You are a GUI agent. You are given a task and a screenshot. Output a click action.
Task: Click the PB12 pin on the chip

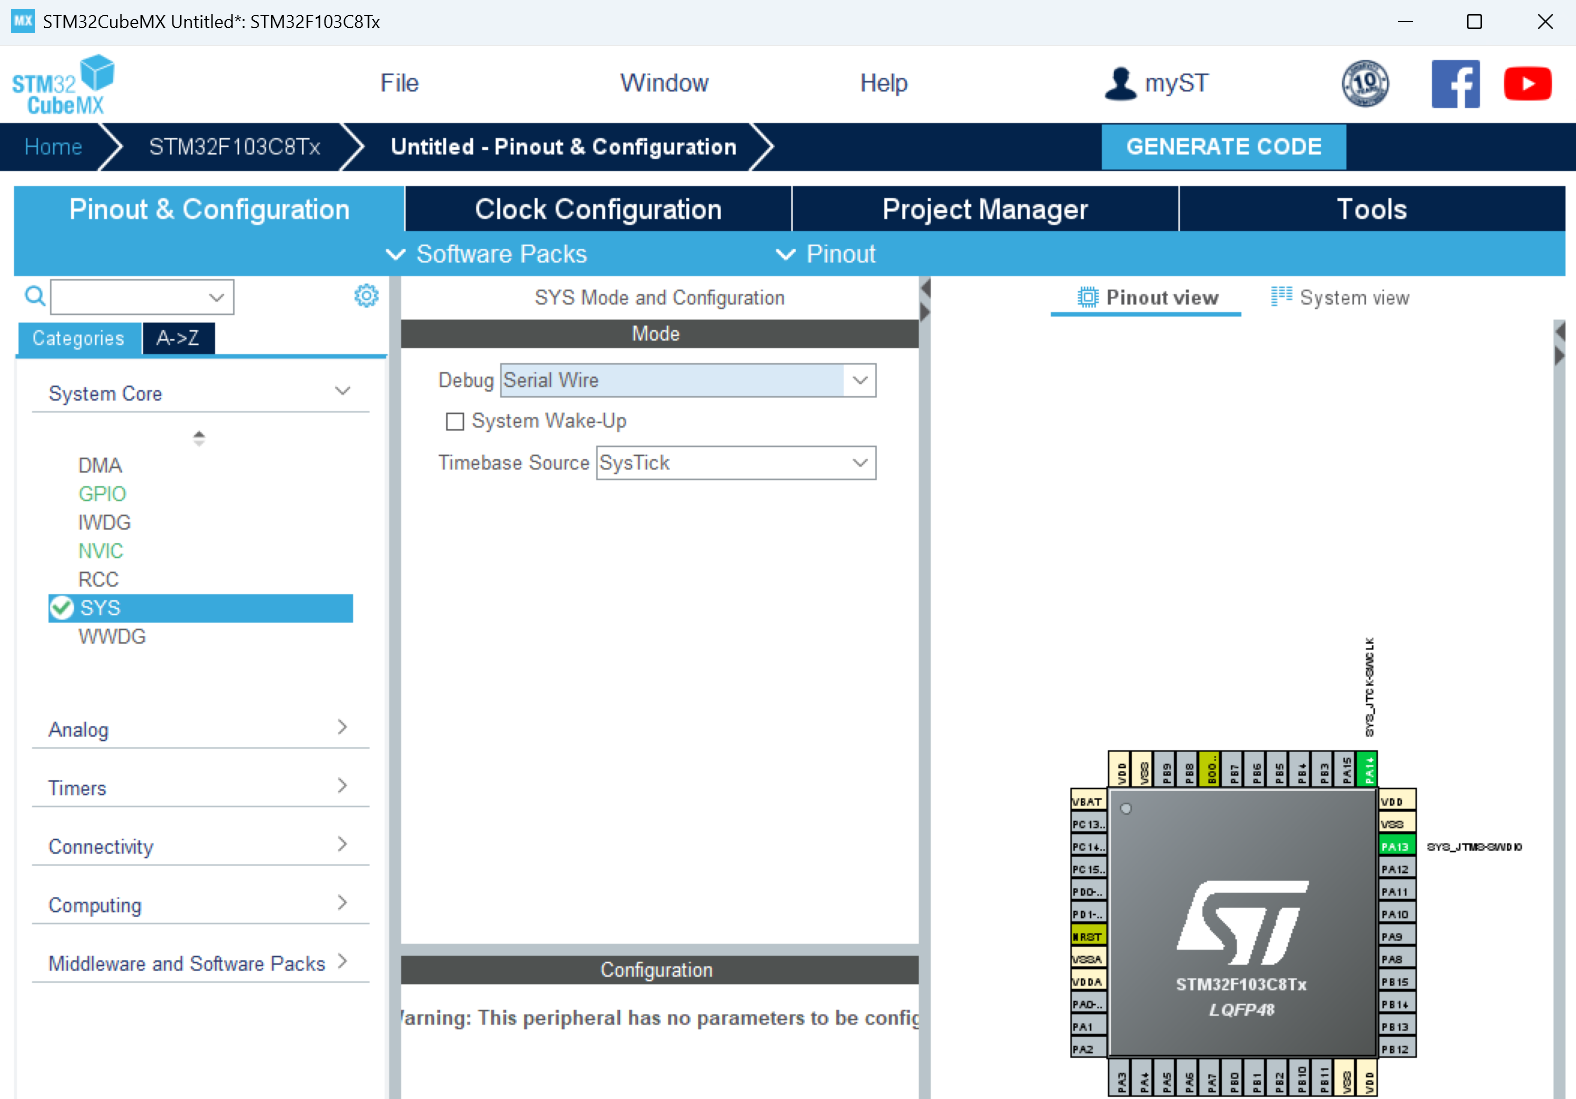point(1397,1049)
